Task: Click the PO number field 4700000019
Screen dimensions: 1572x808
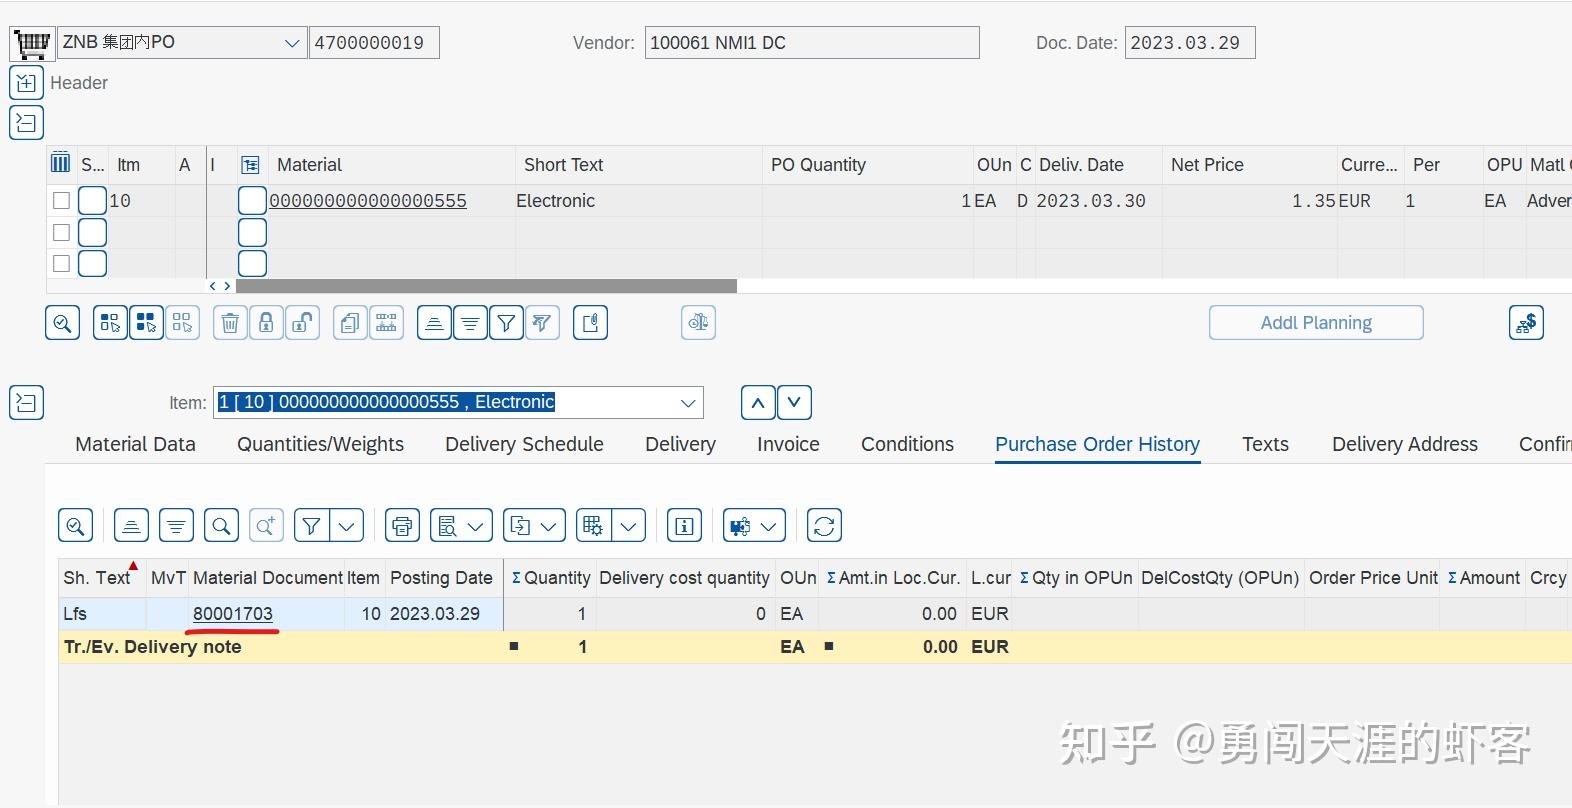Action: coord(374,43)
